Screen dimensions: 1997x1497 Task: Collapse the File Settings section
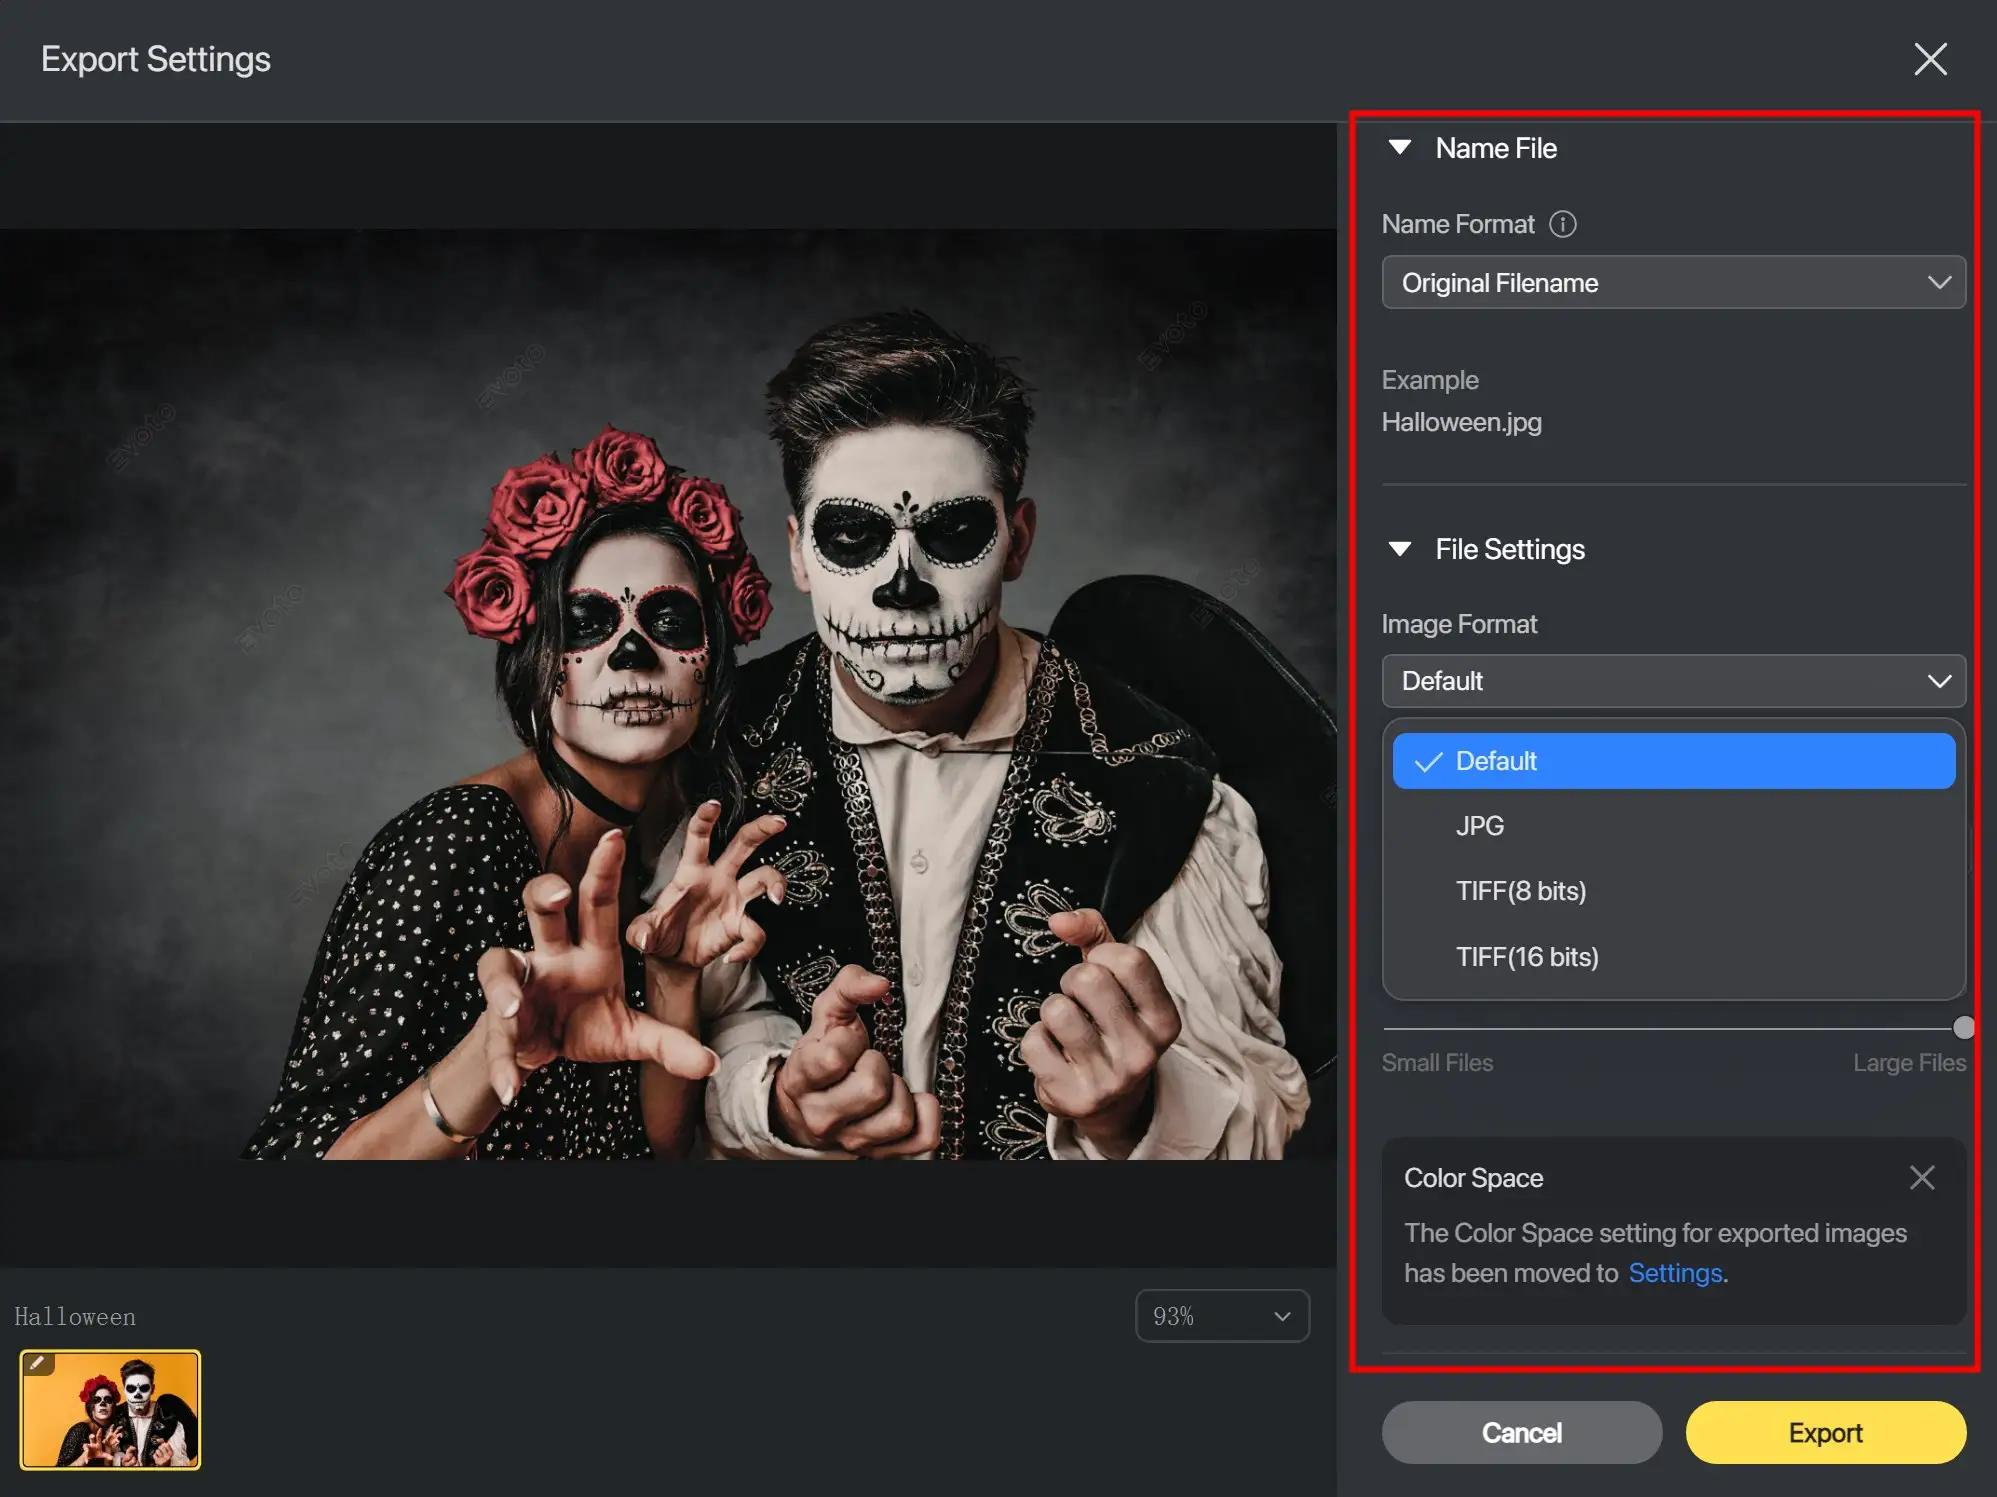tap(1400, 549)
